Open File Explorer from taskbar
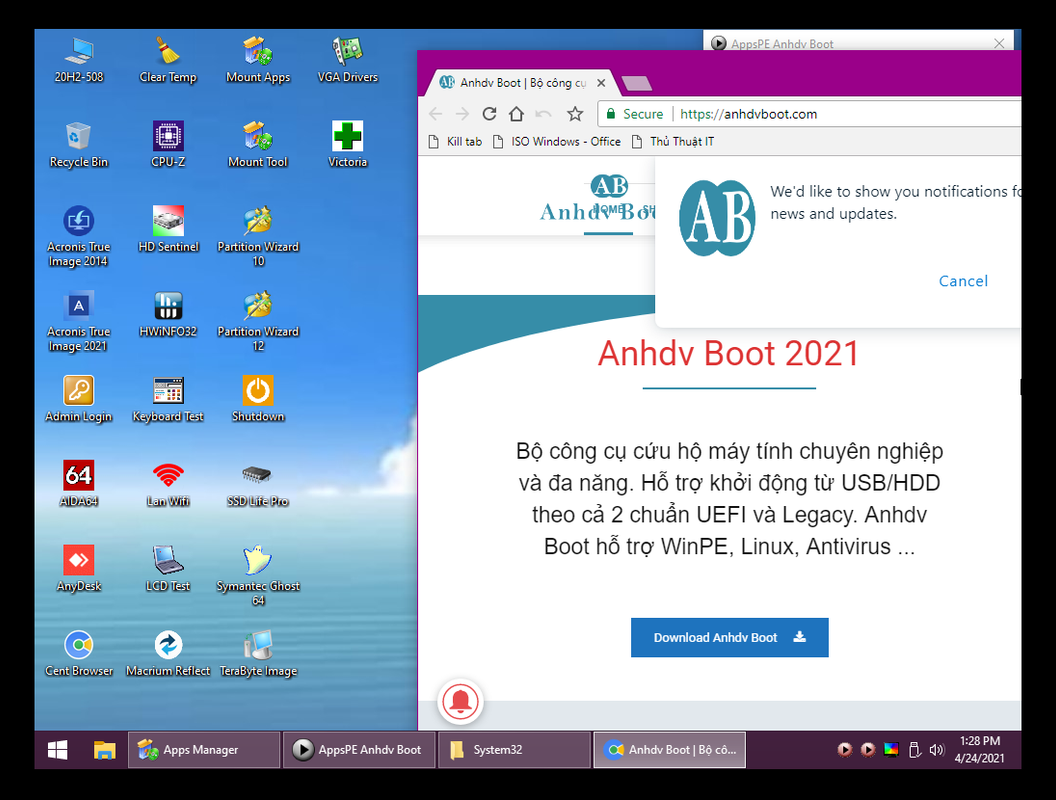Image resolution: width=1056 pixels, height=800 pixels. click(104, 749)
